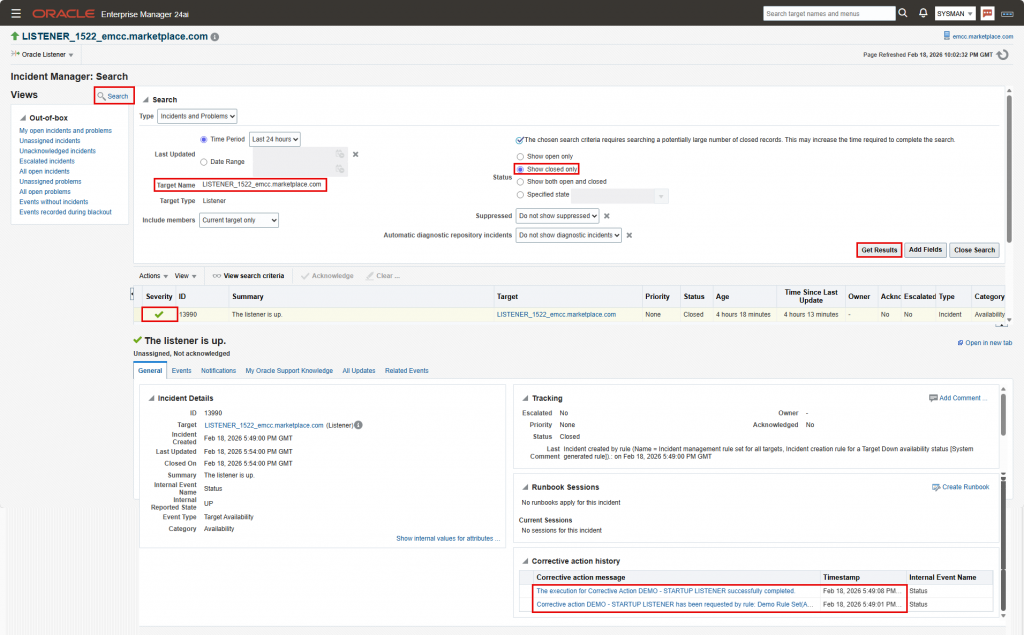Open the hamburger navigation menu
Viewport: 1024px width, 635px height.
click(x=15, y=13)
